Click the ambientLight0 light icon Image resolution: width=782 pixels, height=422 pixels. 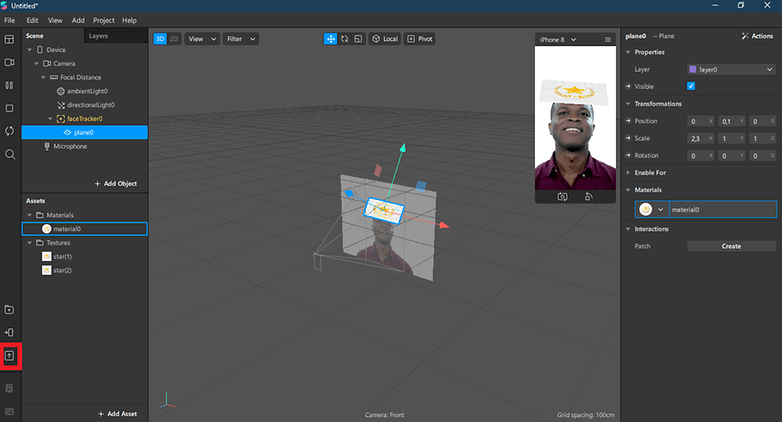pyautogui.click(x=61, y=91)
